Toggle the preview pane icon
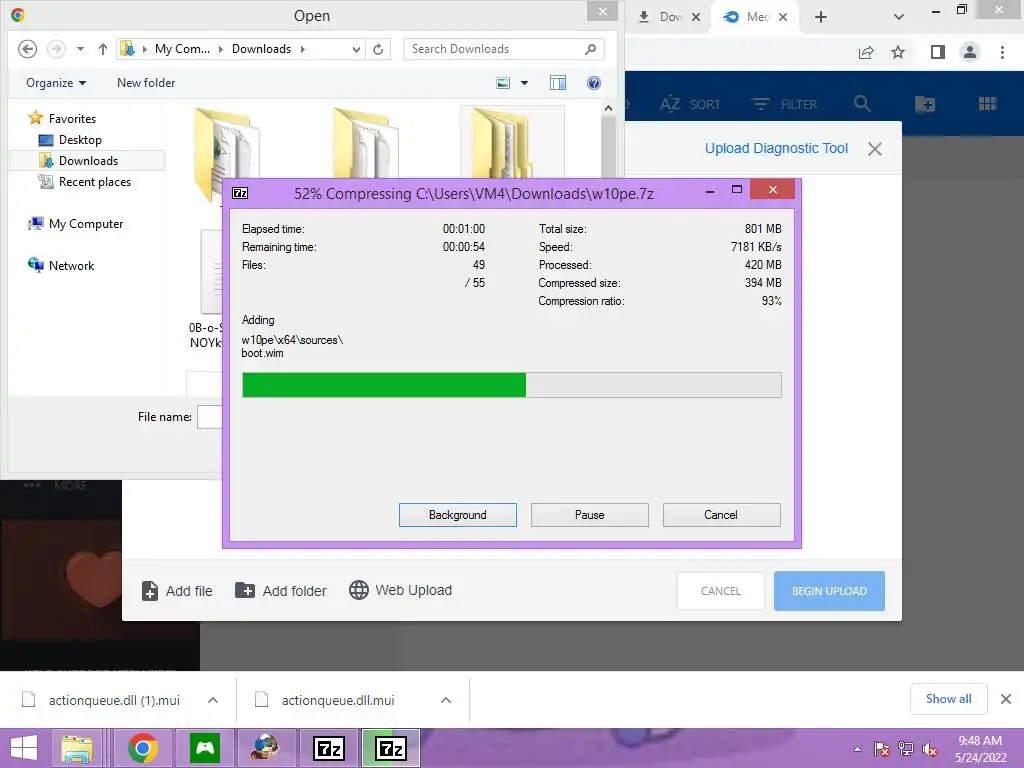The image size is (1024, 768). point(558,83)
